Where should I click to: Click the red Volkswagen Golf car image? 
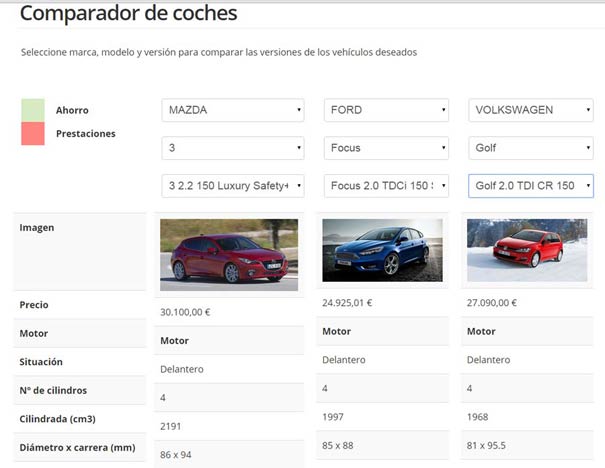point(527,250)
